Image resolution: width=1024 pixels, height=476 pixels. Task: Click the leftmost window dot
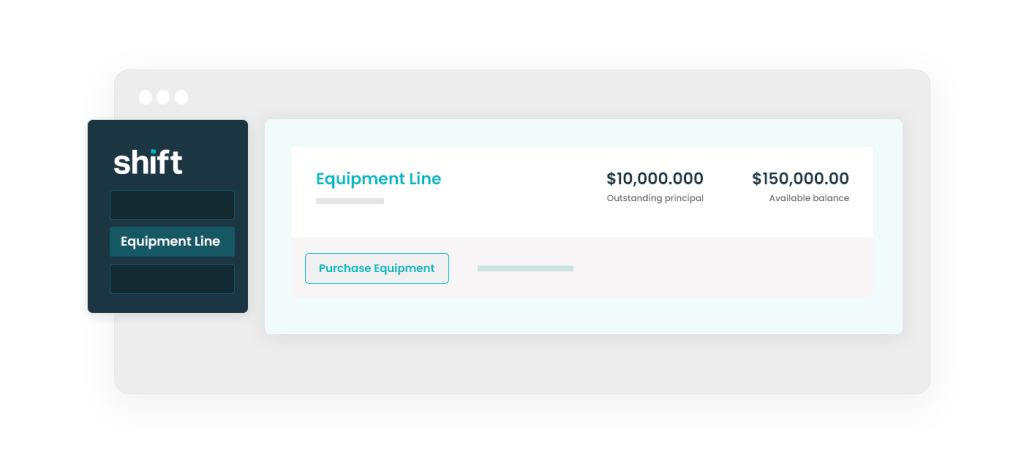click(x=146, y=97)
